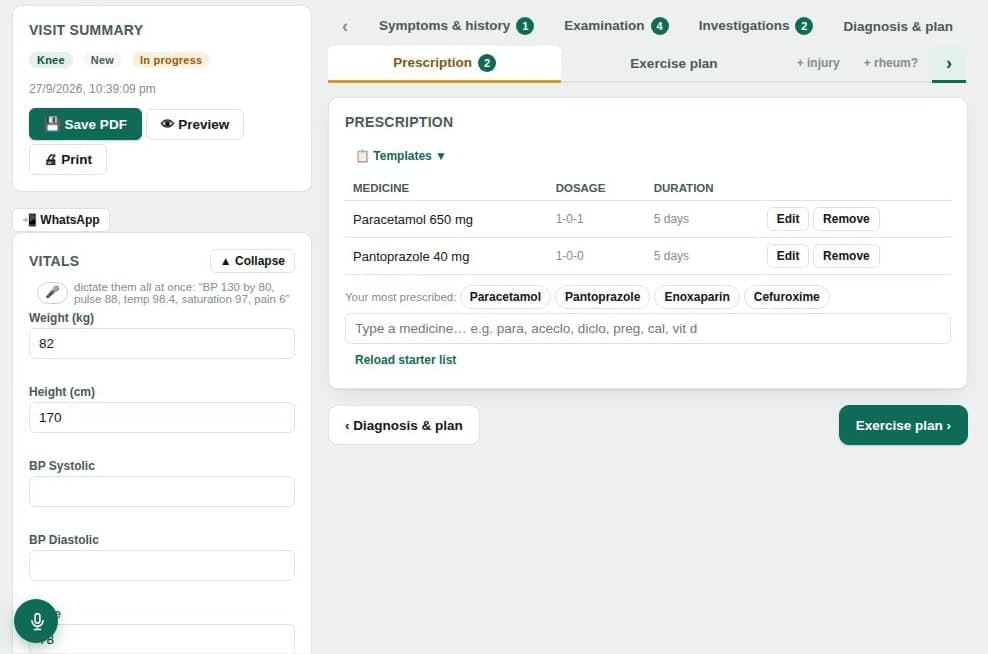The width and height of the screenshot is (988, 654).
Task: Click the visit timestamp 27/9/2026
Action: 92,89
